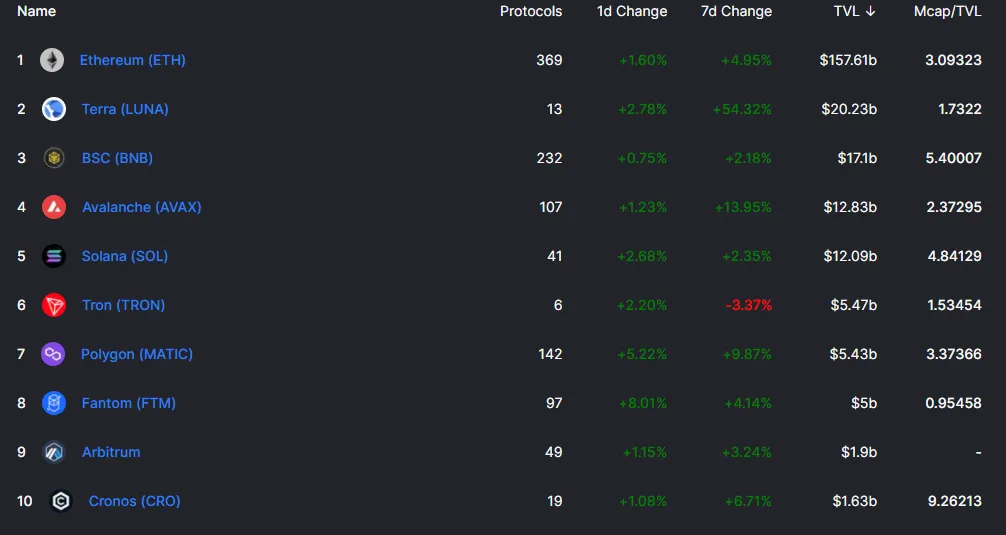Screen dimensions: 1006x535
Task: Sort by the TVL column header
Action: coord(846,12)
